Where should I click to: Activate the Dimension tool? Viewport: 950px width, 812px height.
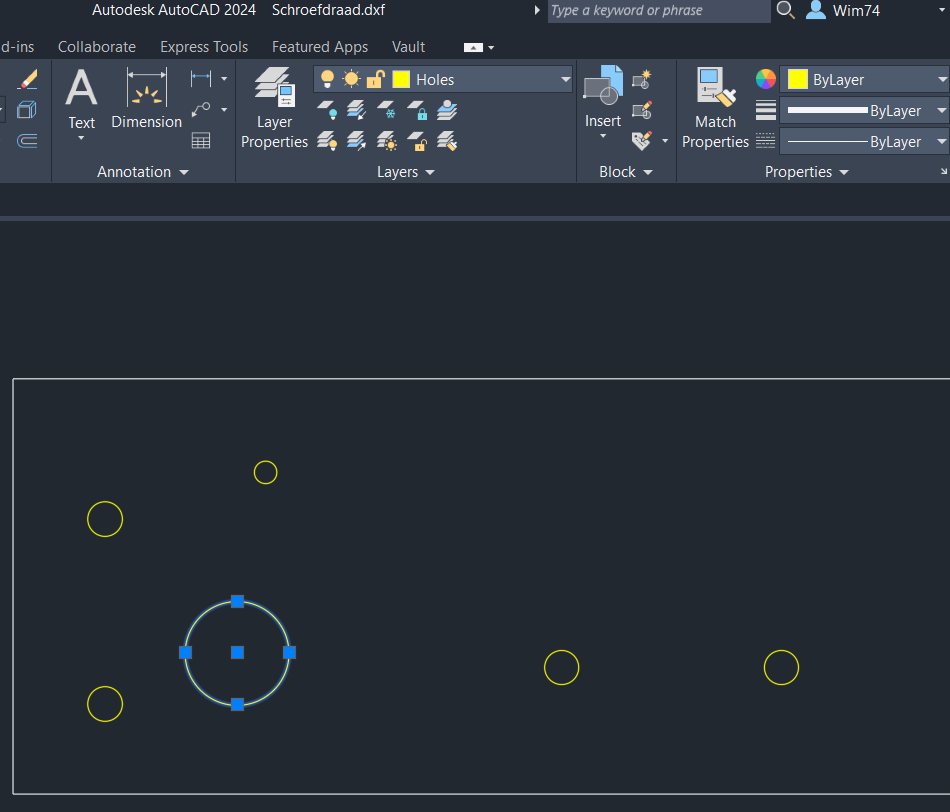[147, 99]
